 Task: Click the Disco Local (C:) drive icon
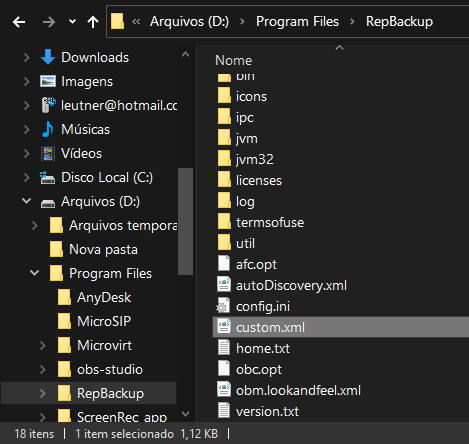pyautogui.click(x=48, y=177)
